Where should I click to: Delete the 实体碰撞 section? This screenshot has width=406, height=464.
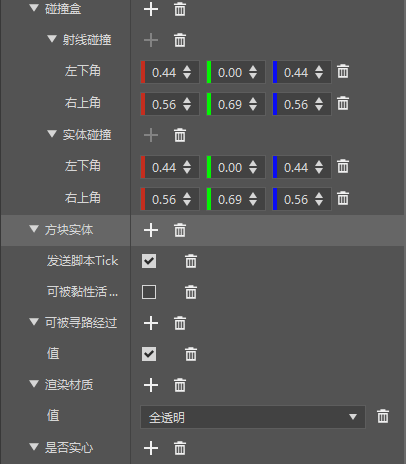pyautogui.click(x=180, y=135)
